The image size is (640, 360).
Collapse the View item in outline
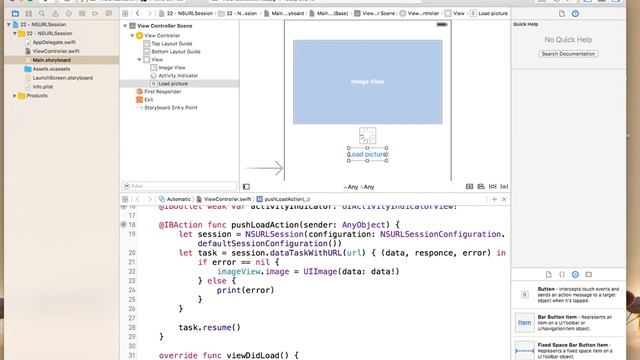click(140, 60)
